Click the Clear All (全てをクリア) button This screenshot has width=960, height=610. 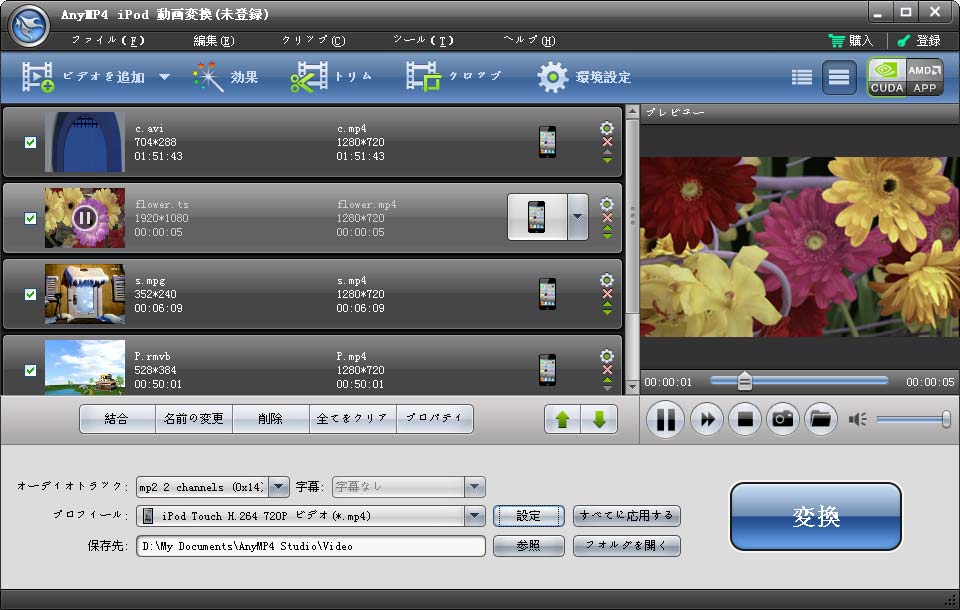tap(353, 419)
